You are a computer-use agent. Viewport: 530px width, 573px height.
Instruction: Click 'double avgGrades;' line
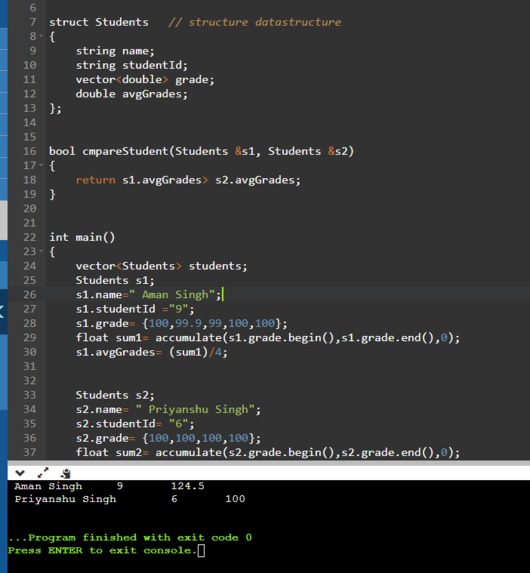tap(132, 94)
